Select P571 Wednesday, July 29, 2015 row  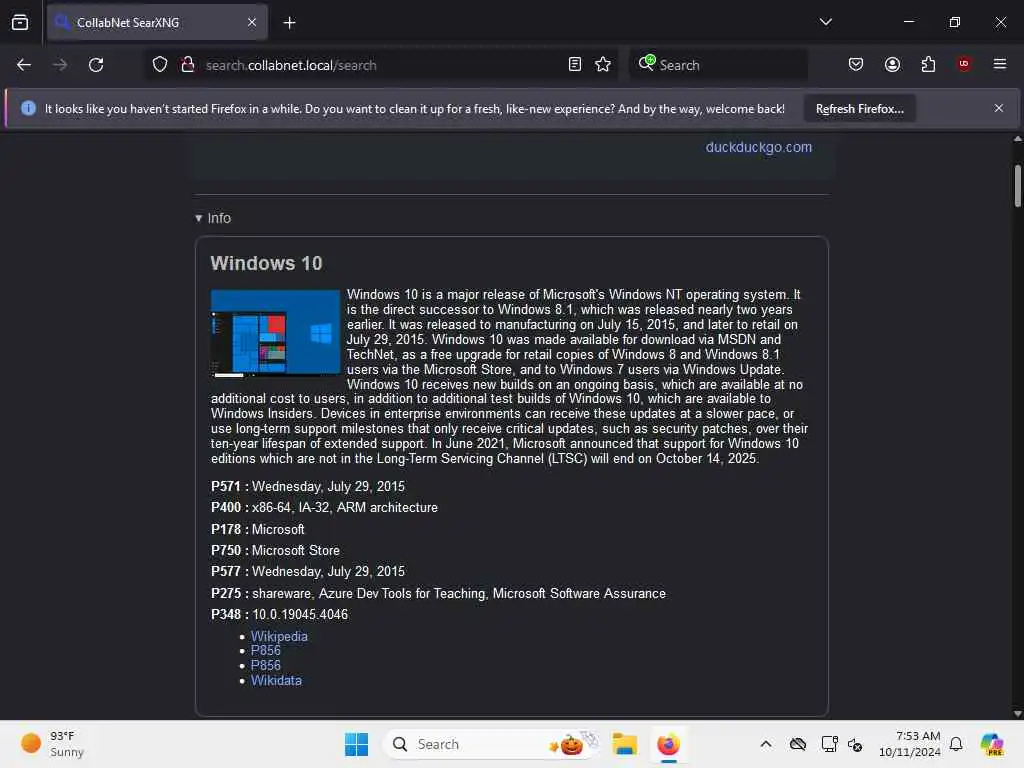tap(308, 487)
